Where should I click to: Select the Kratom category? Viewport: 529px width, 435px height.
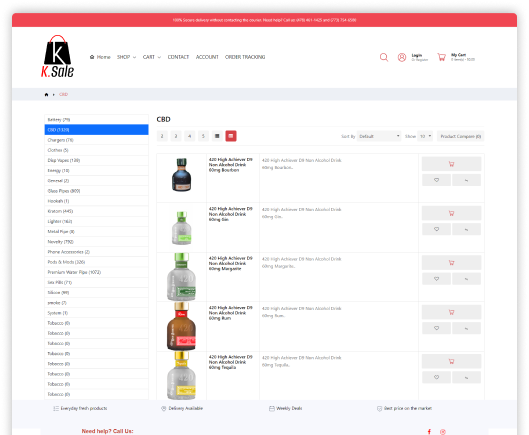[96, 211]
